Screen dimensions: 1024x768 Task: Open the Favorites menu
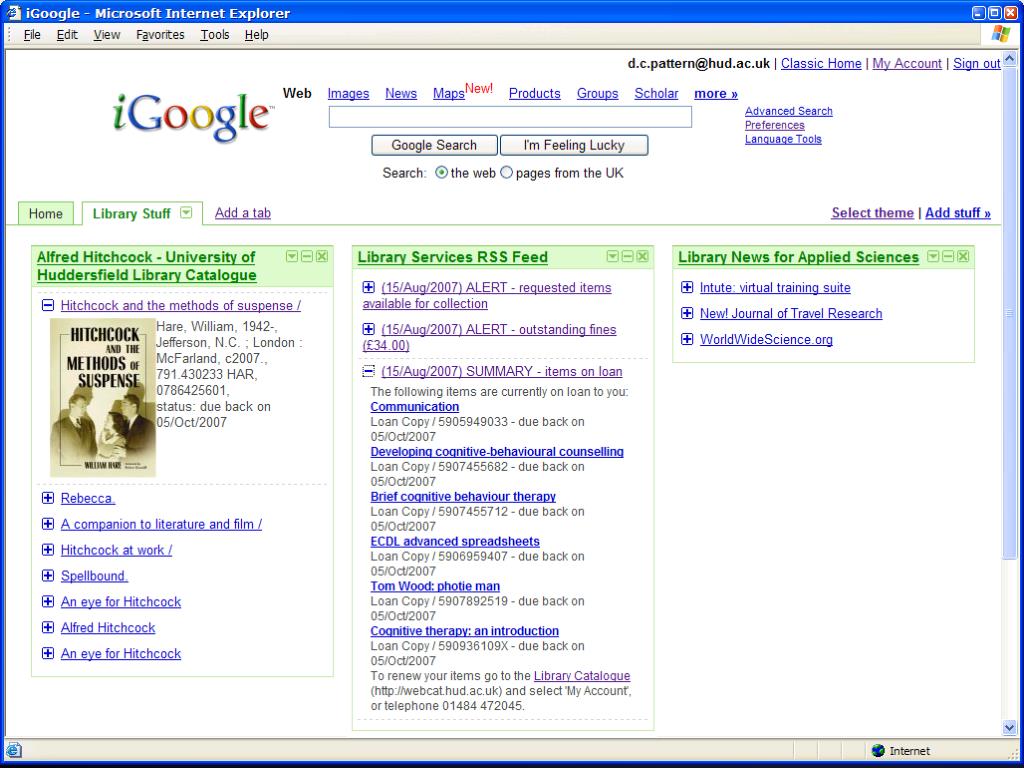click(x=160, y=35)
